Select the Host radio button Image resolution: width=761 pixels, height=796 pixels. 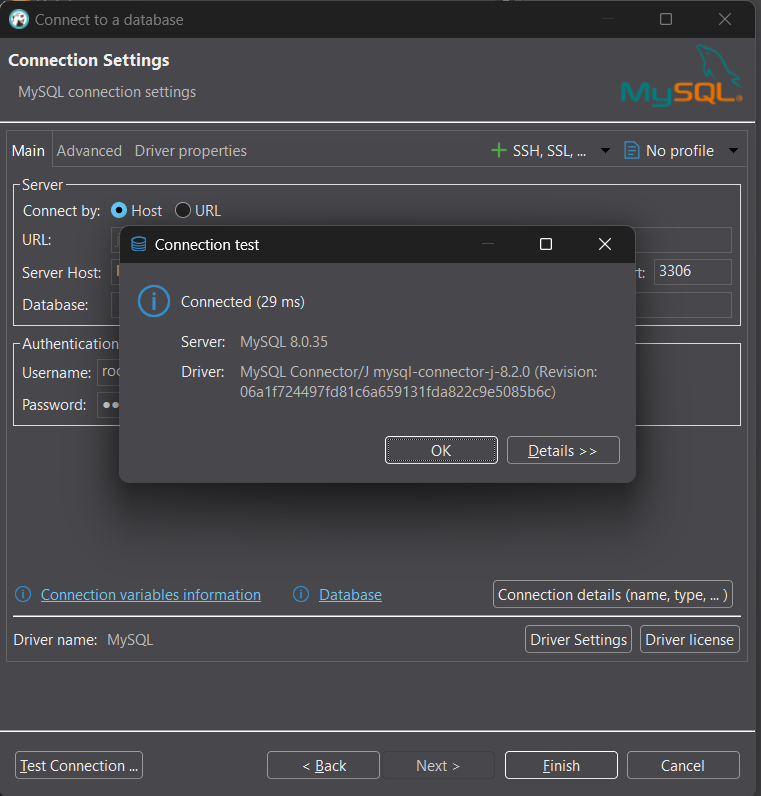(x=119, y=210)
